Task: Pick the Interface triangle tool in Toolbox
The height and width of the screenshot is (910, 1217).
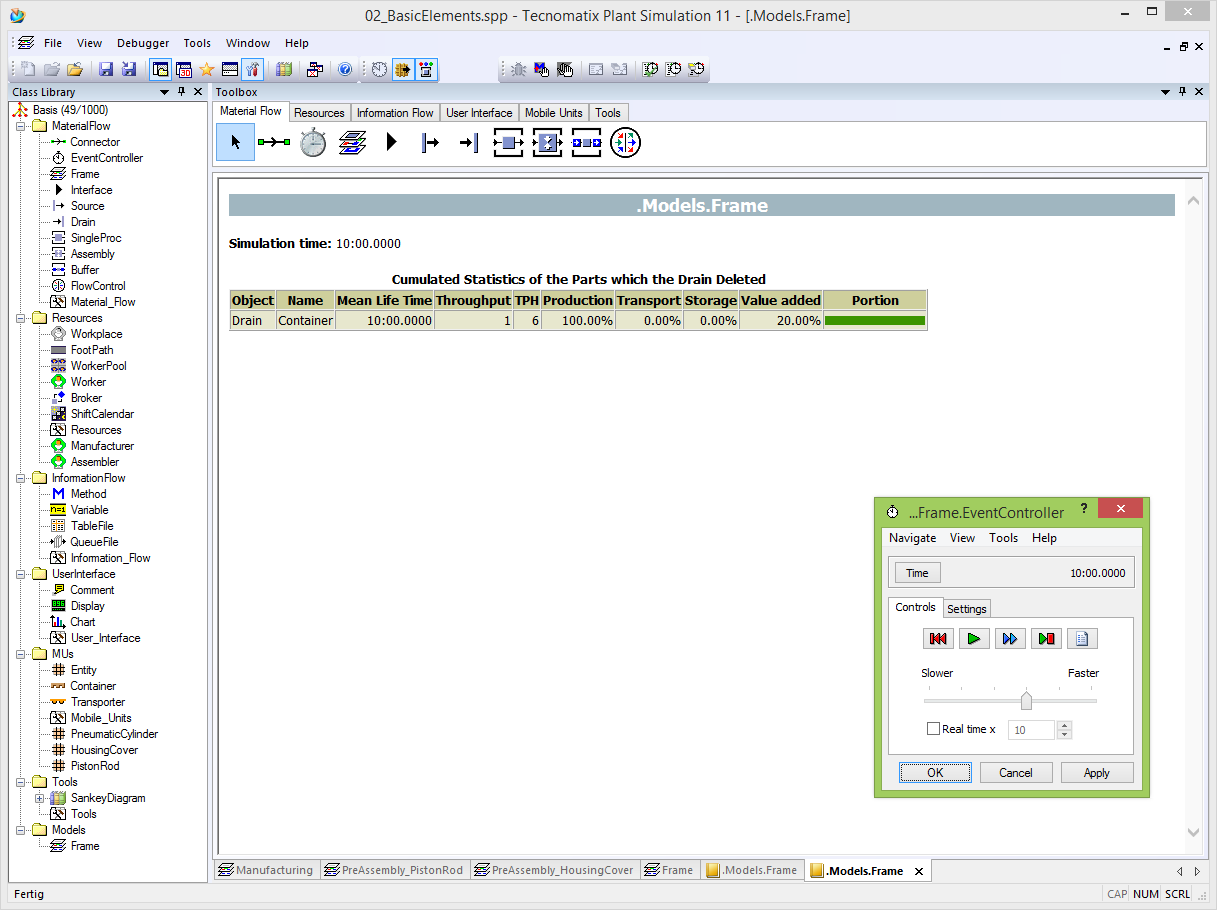Action: click(392, 143)
